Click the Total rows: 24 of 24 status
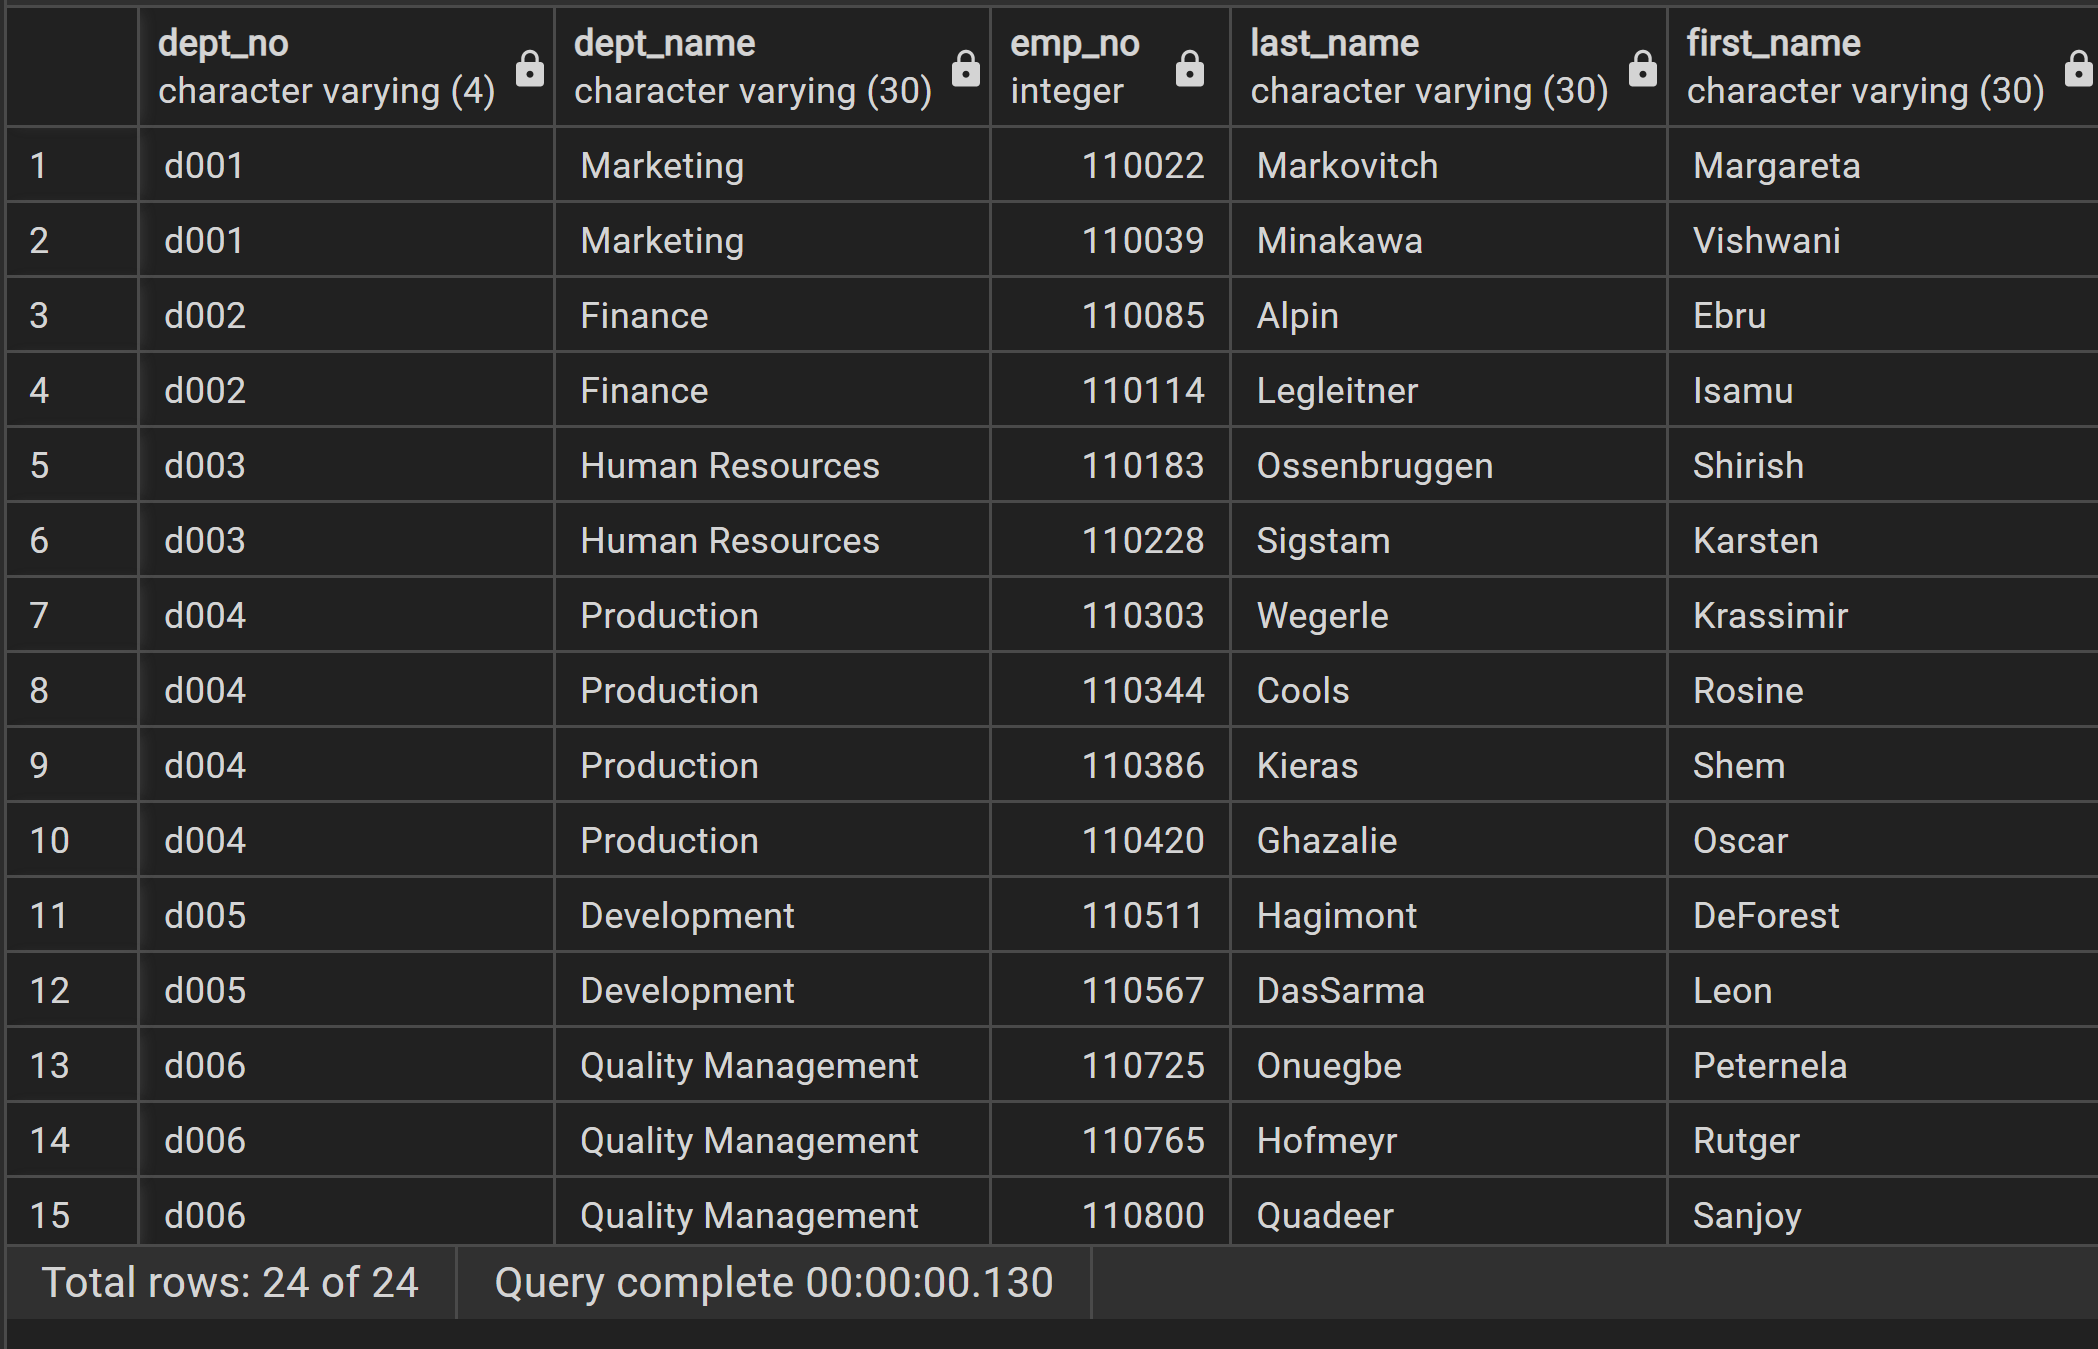Screen dimensions: 2098x1349 230,1283
